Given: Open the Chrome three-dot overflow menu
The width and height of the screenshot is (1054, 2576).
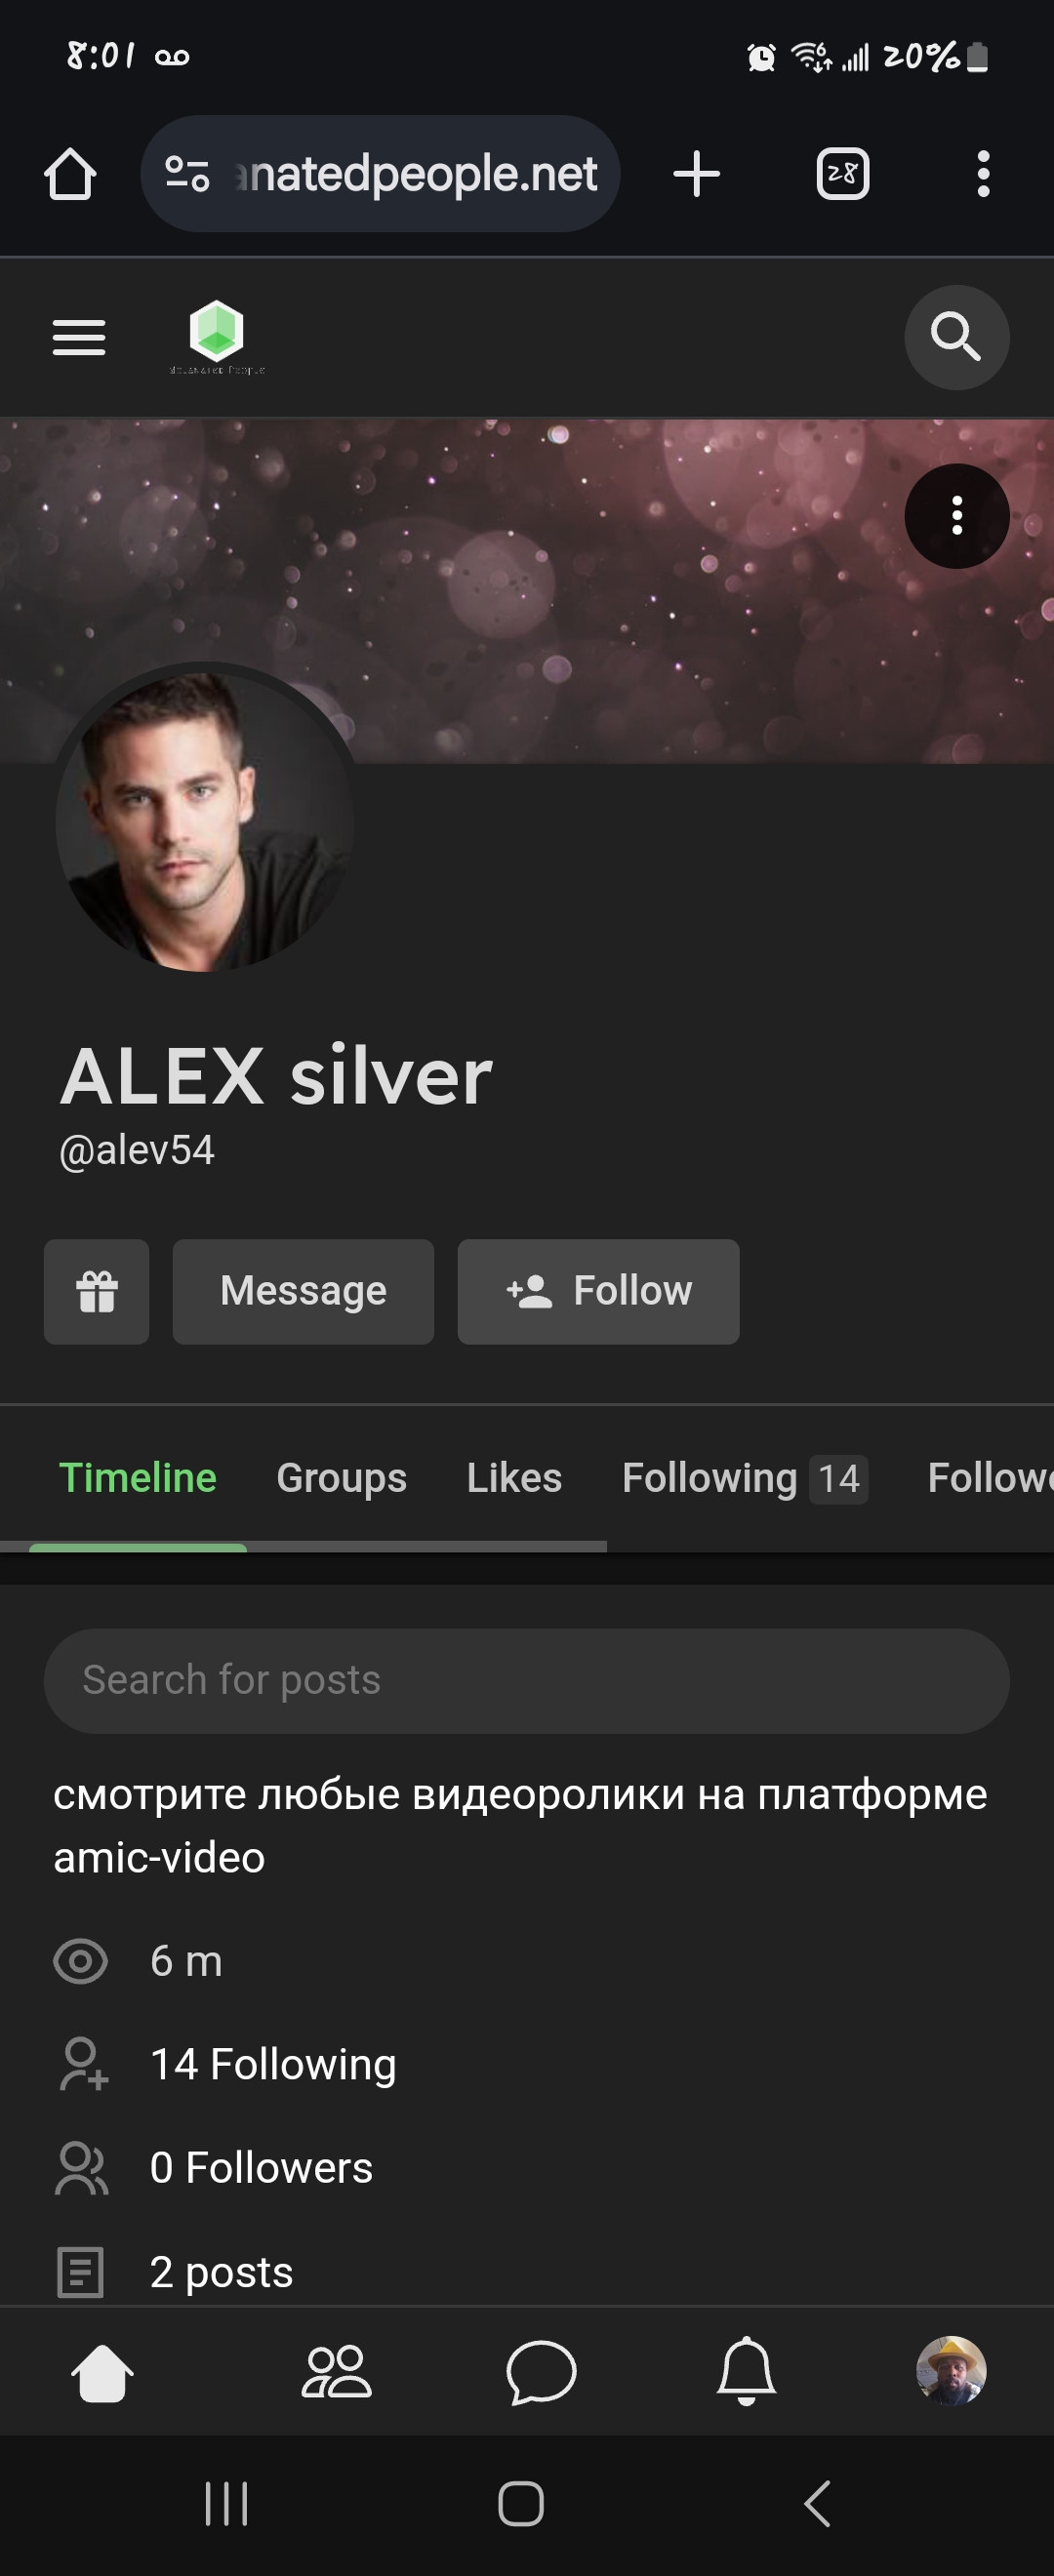Looking at the screenshot, I should click(x=983, y=174).
